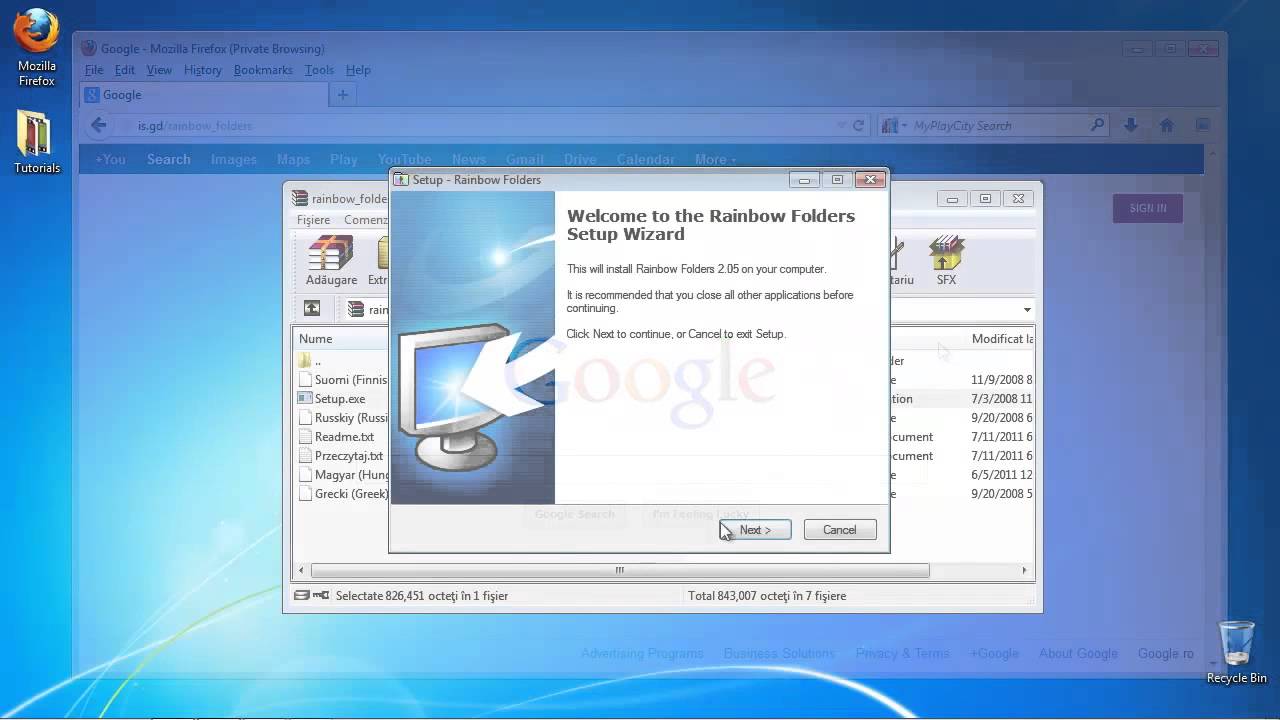Open the Firefox View menu

pyautogui.click(x=159, y=70)
